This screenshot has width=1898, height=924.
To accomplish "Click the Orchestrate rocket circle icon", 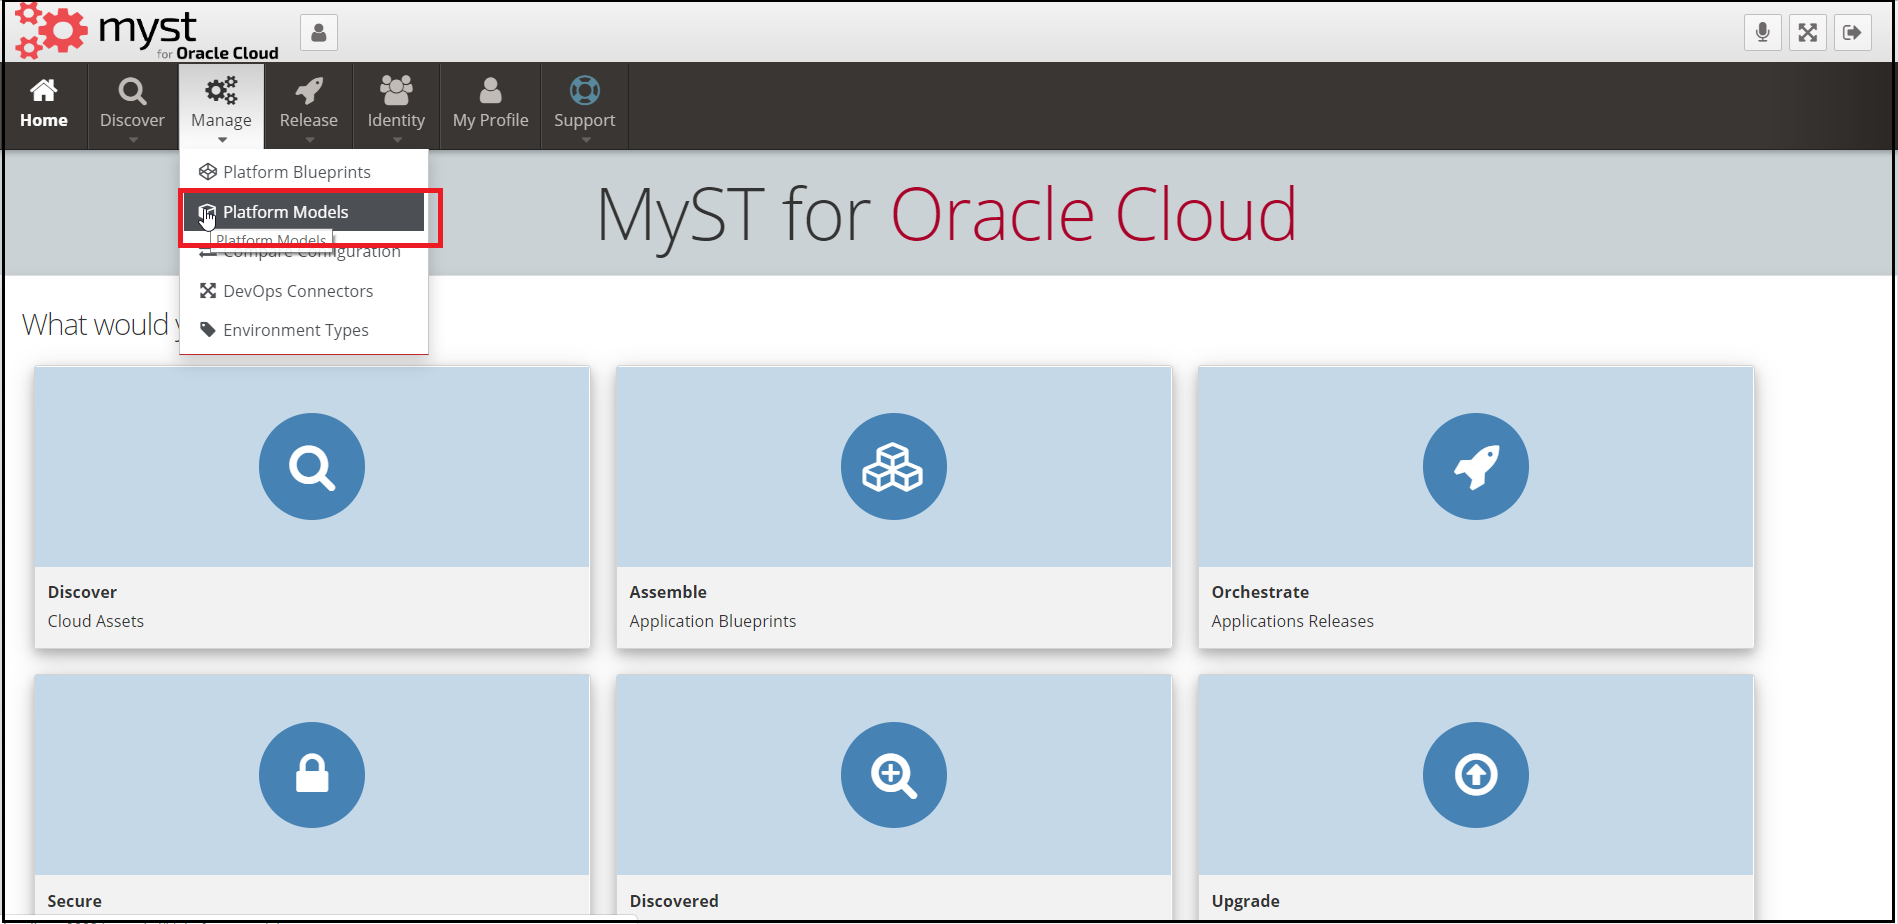I will click(1475, 466).
